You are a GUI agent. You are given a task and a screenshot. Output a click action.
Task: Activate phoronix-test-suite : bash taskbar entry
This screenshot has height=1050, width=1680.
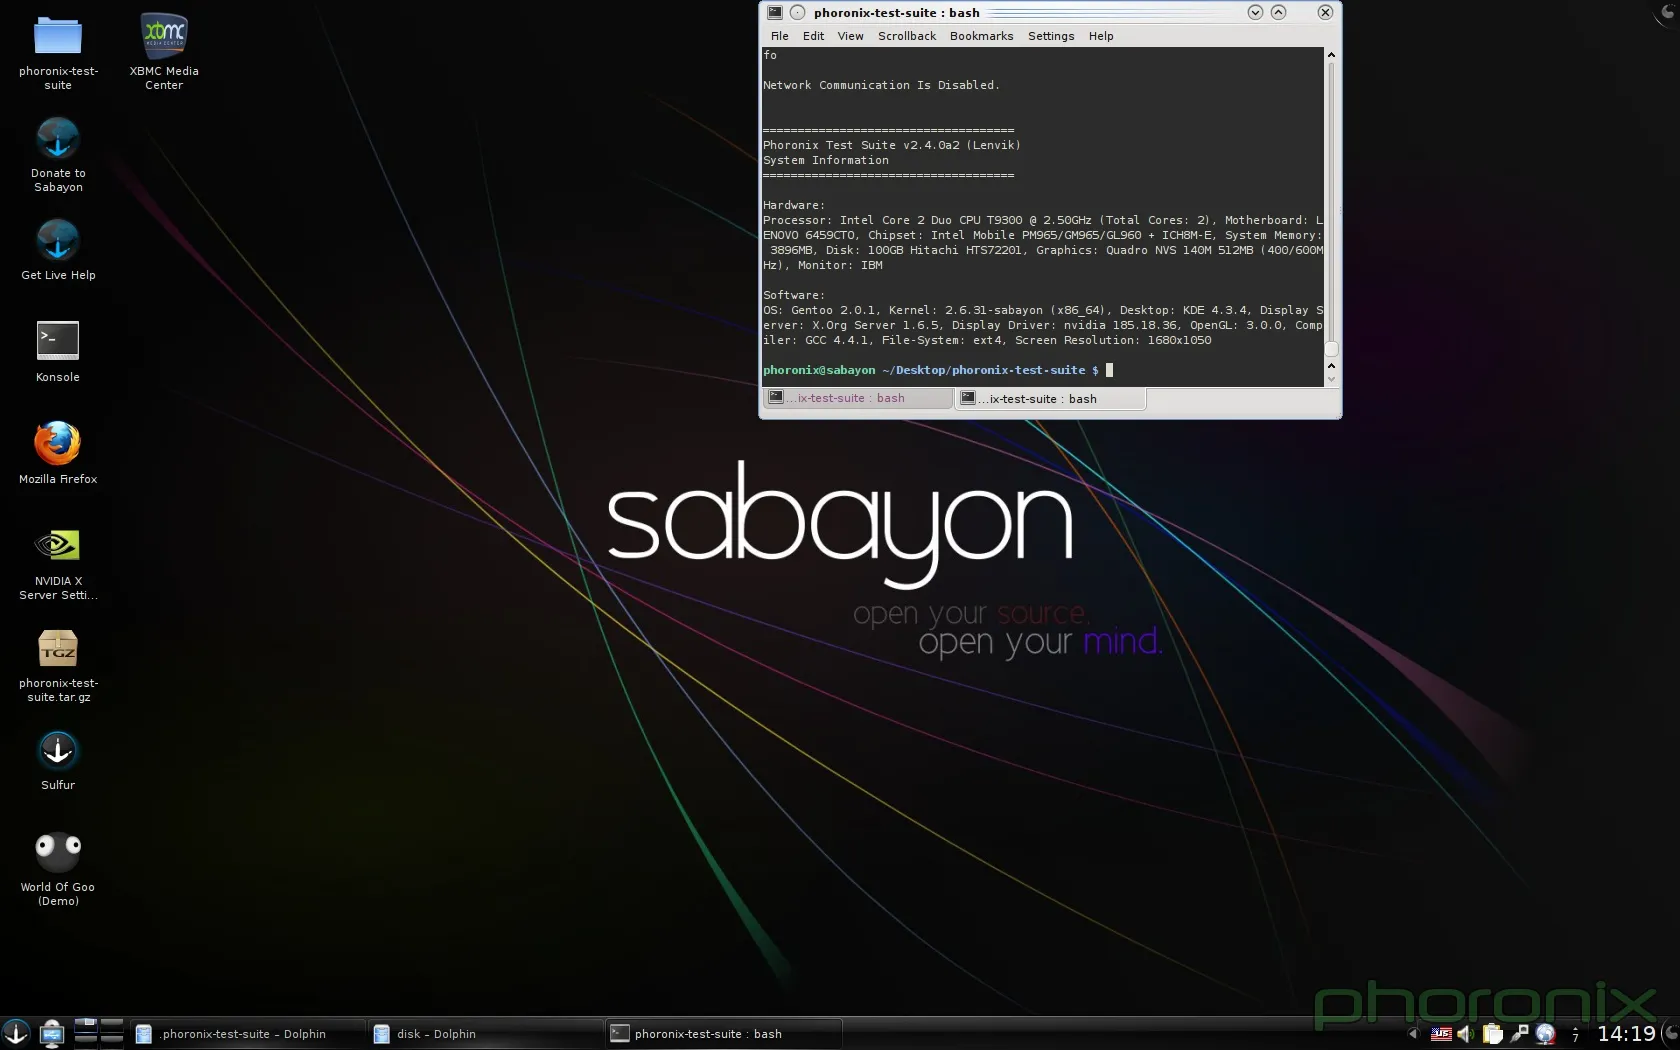[x=724, y=1034]
